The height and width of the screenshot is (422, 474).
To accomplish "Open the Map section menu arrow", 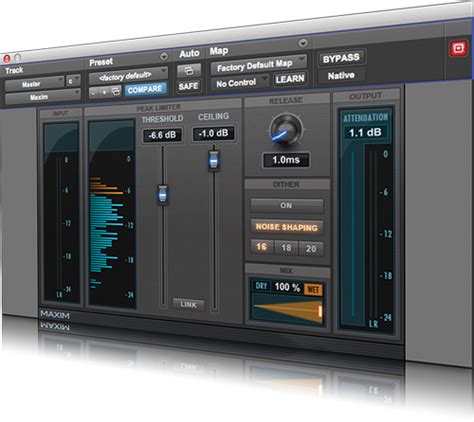I will pyautogui.click(x=303, y=43).
